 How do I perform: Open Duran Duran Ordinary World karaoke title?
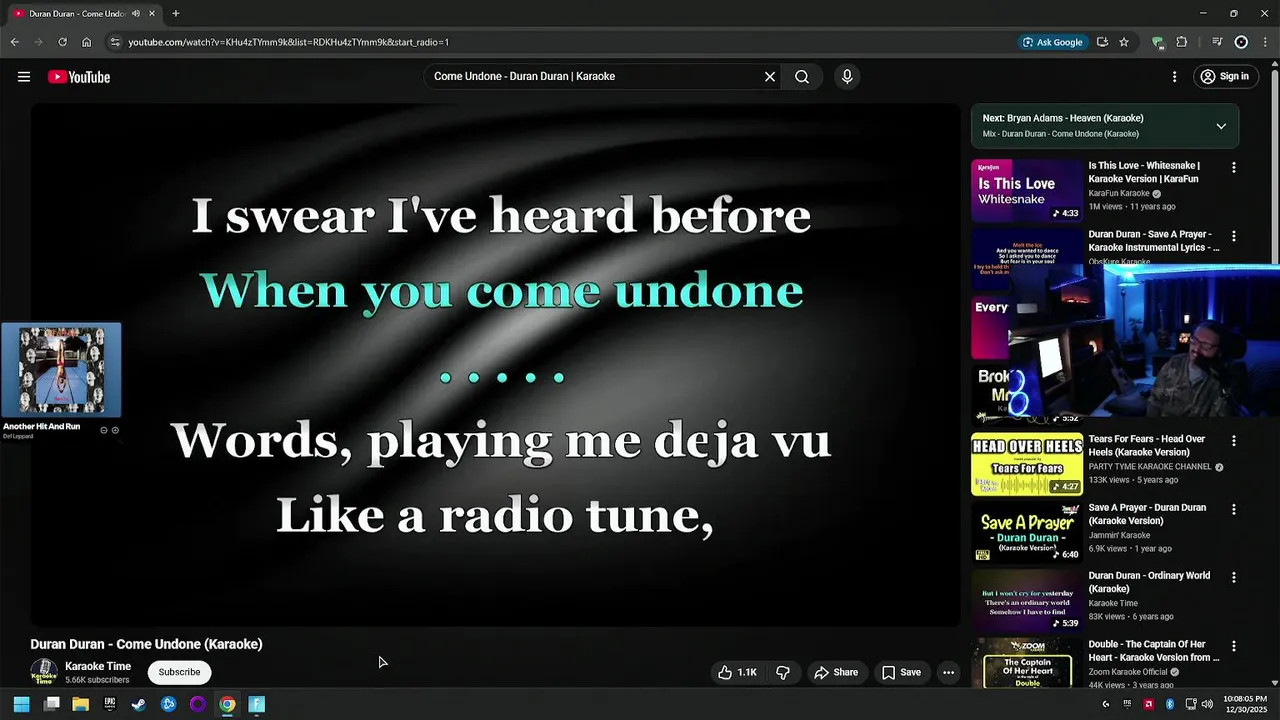[1149, 582]
